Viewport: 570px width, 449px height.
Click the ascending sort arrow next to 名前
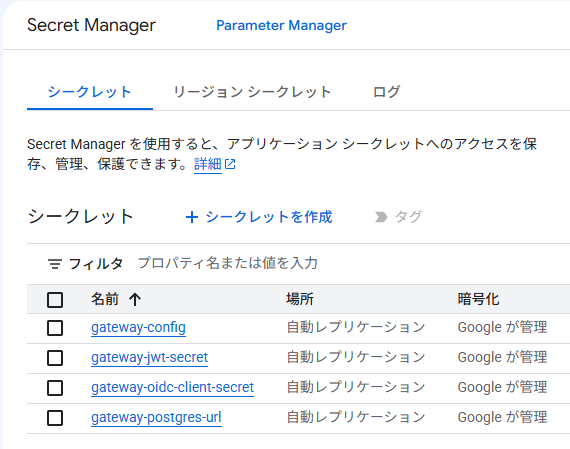click(x=135, y=300)
